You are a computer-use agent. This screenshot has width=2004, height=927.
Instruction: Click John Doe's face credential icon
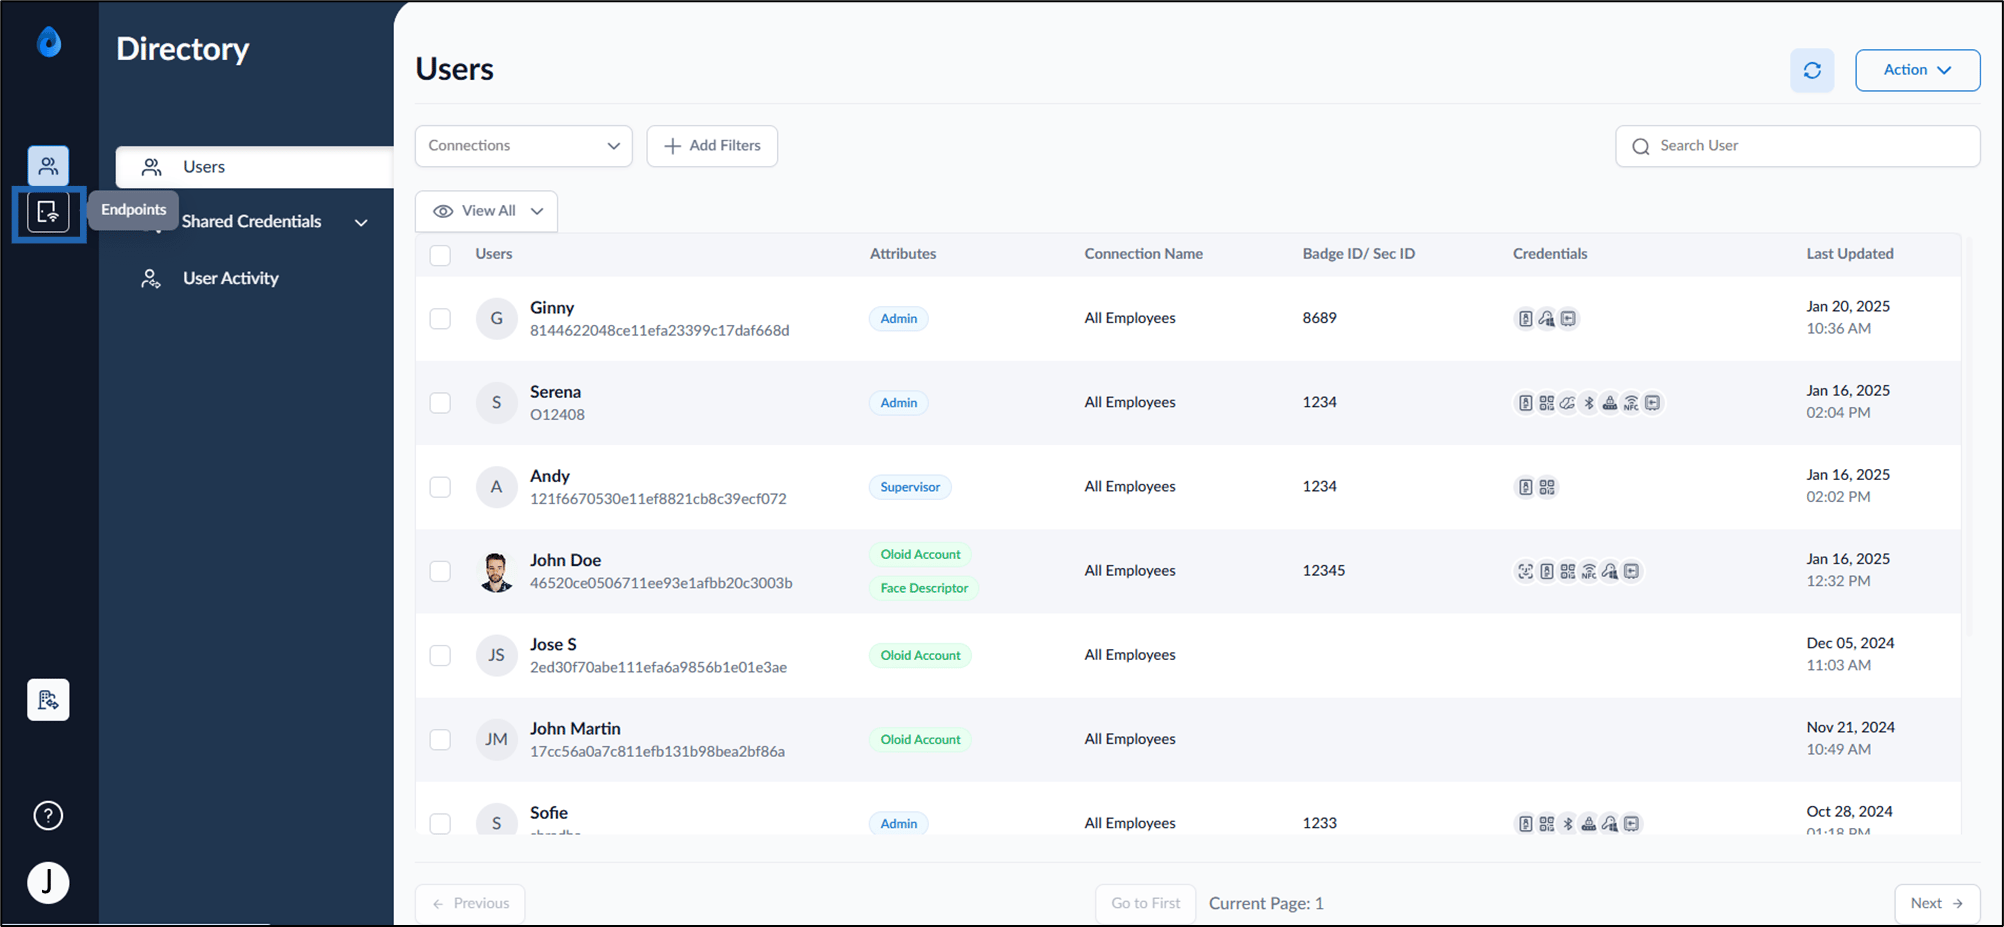click(x=1525, y=571)
